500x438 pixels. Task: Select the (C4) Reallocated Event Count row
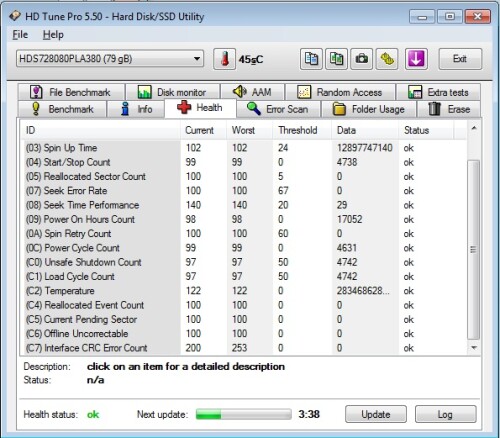click(243, 305)
